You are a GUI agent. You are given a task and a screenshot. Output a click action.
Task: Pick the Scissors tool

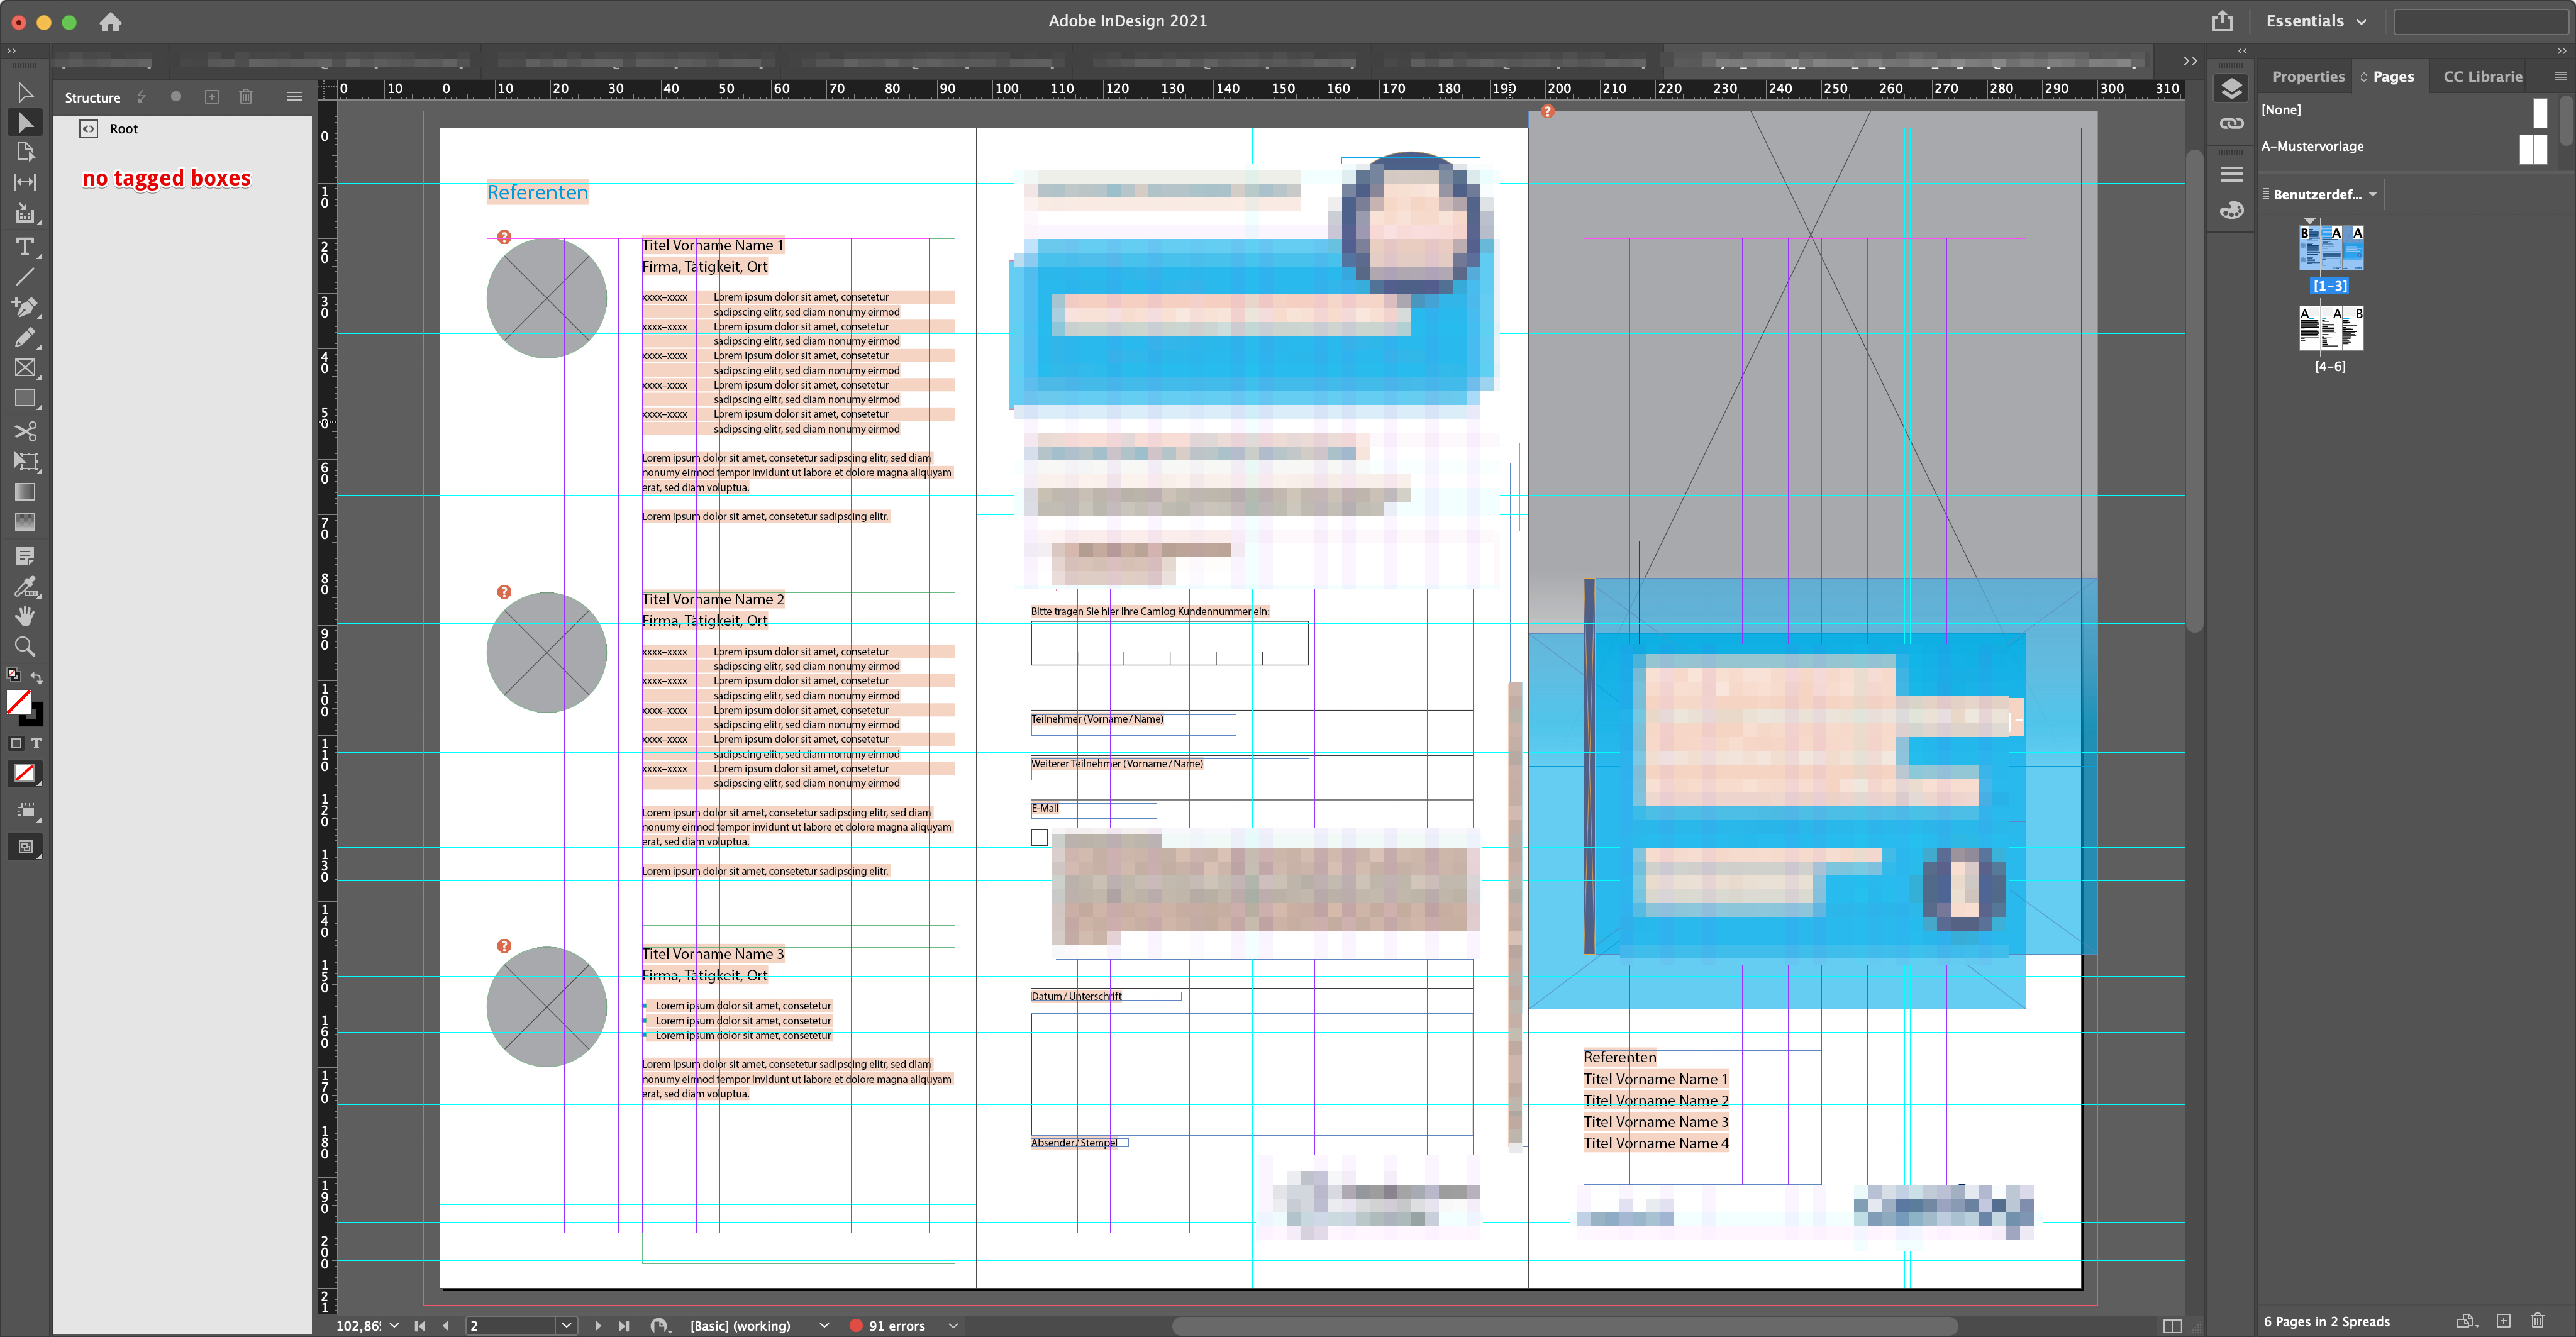[x=25, y=431]
